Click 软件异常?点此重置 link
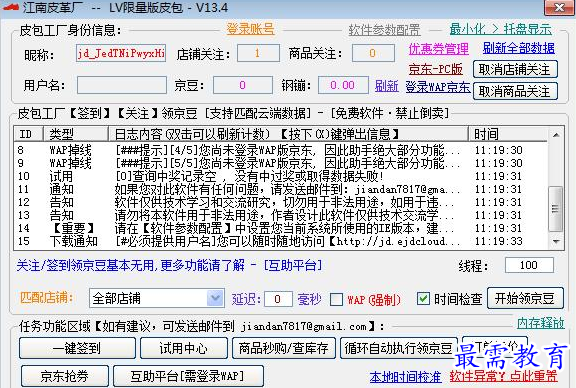 (503, 376)
